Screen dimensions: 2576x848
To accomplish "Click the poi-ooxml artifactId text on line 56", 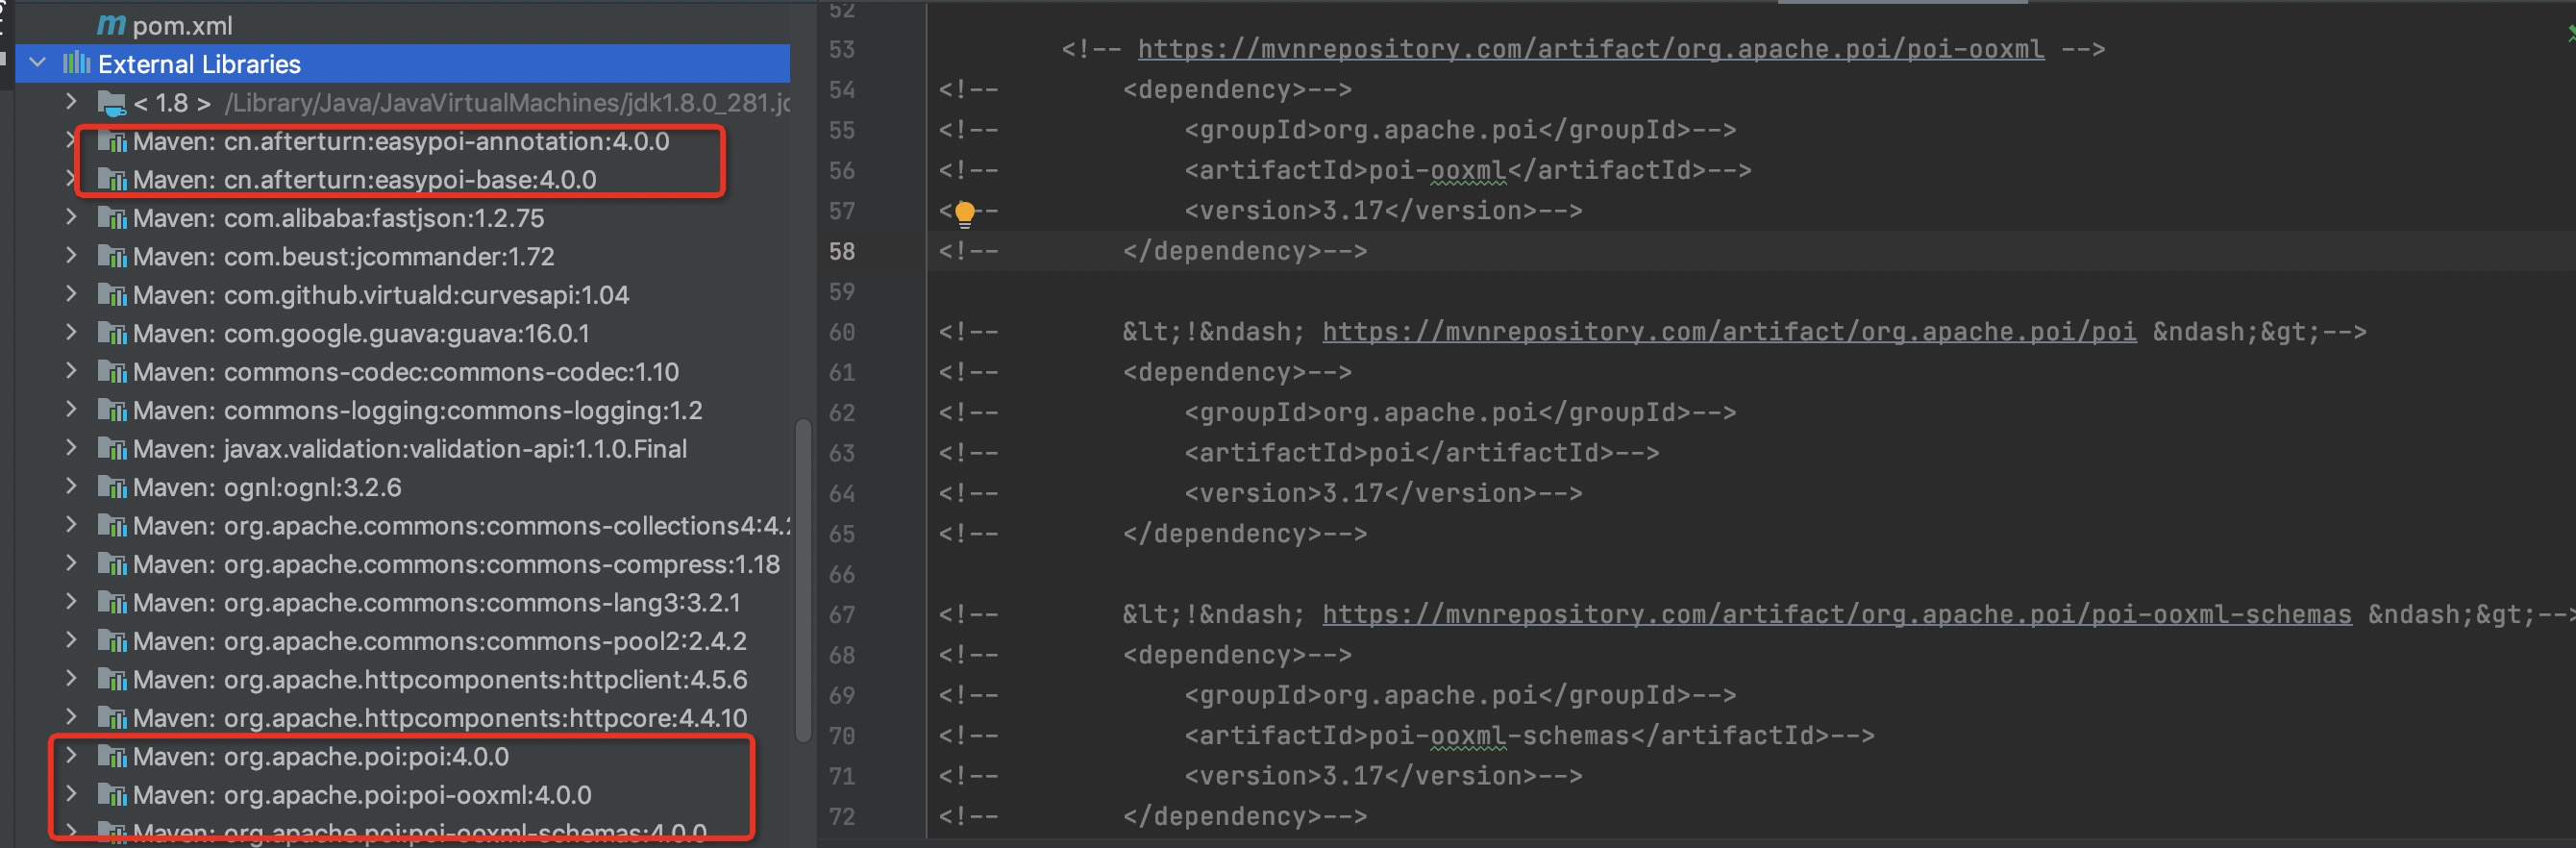I will pos(1437,170).
